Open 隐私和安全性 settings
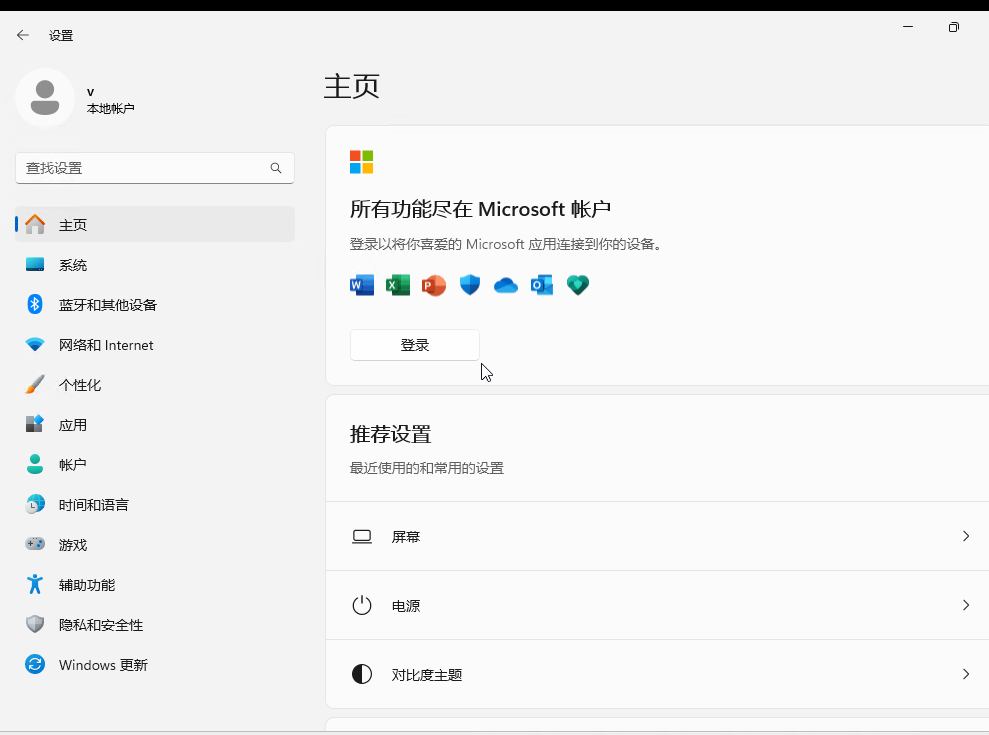989x735 pixels. click(x=101, y=625)
